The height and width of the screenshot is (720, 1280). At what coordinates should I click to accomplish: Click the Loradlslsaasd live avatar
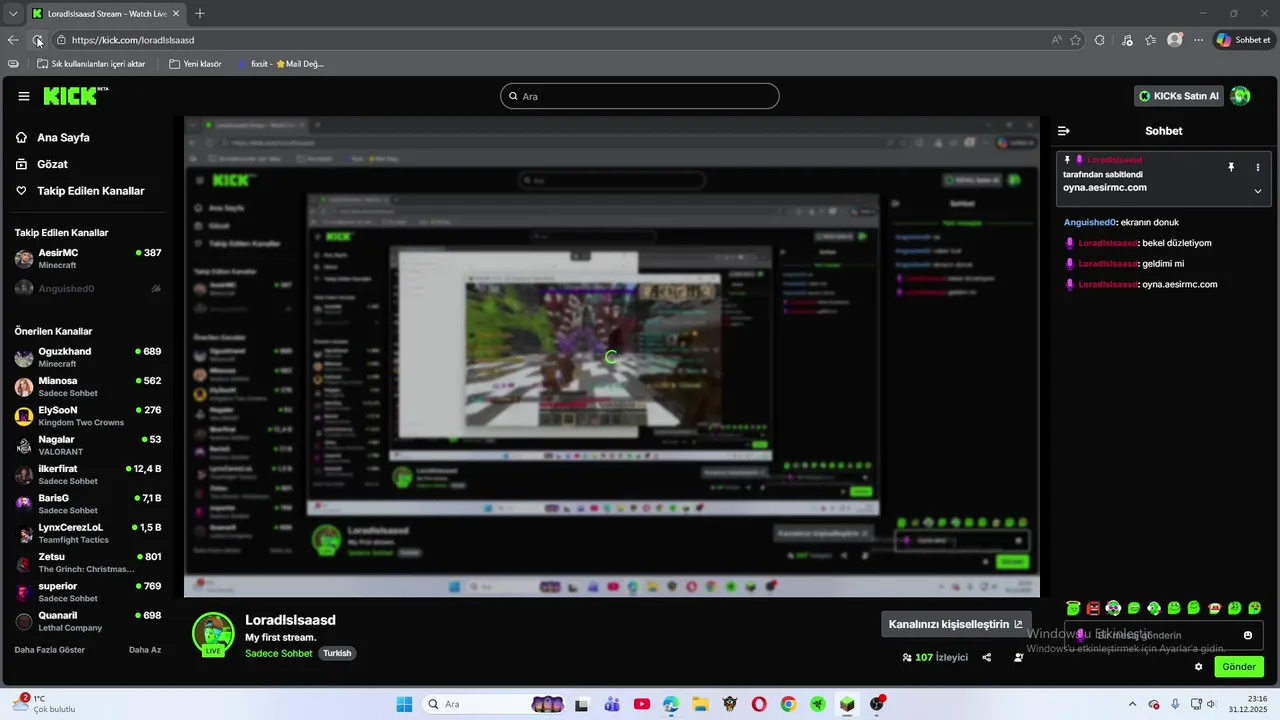click(213, 634)
